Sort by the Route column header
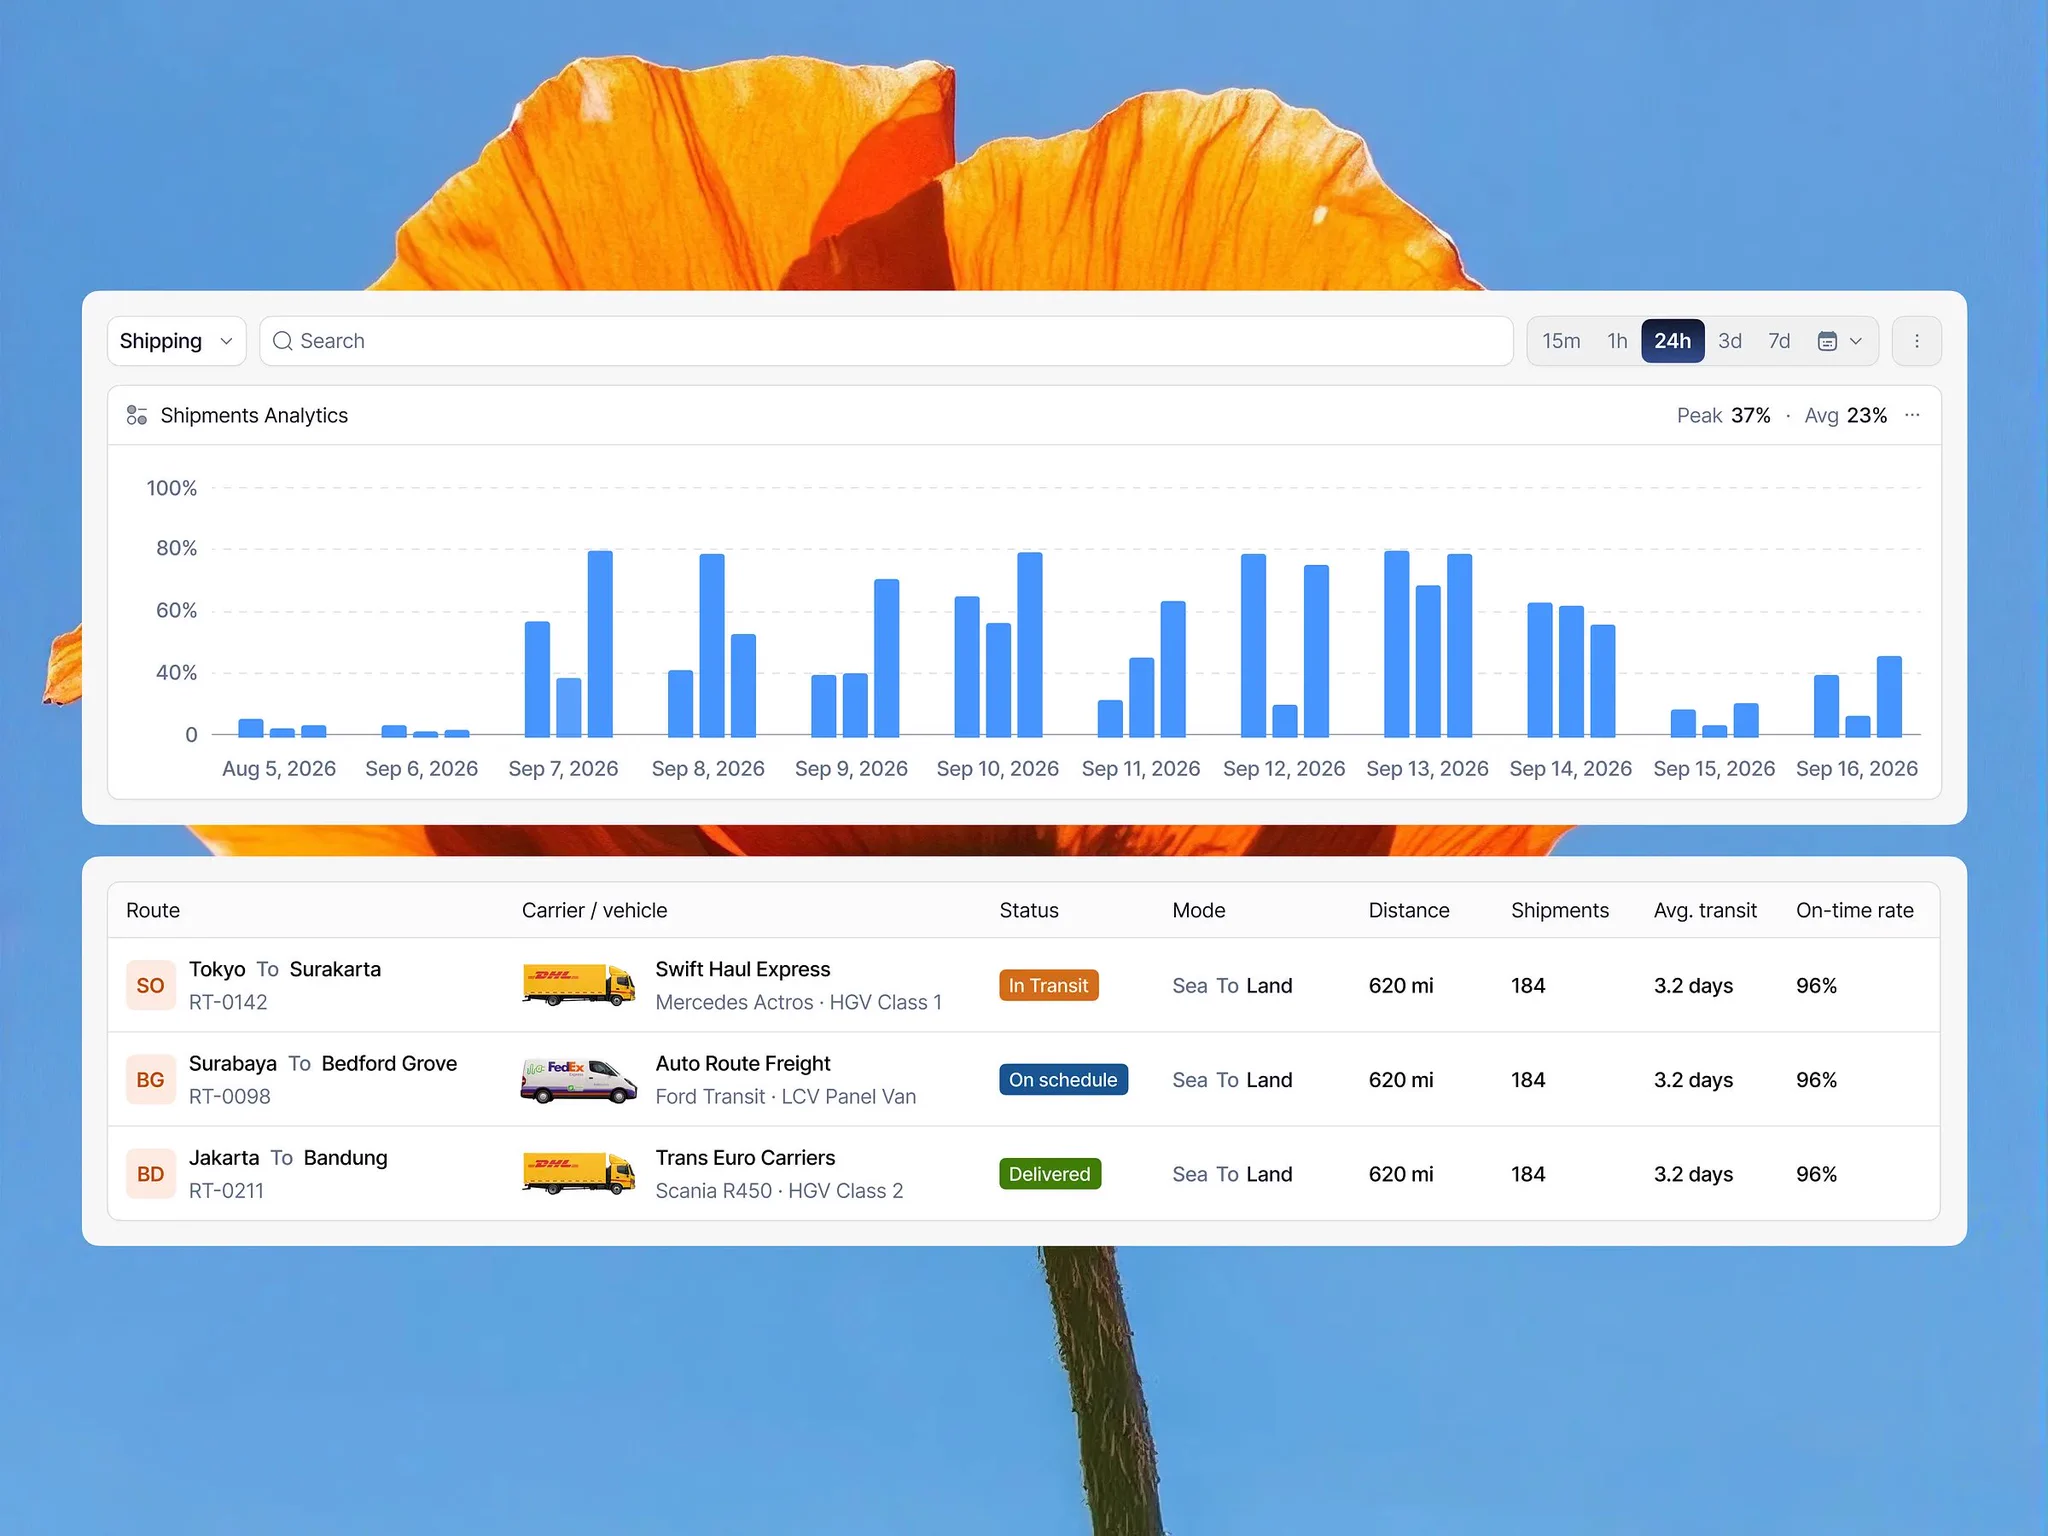Viewport: 2048px width, 1536px height. [153, 910]
